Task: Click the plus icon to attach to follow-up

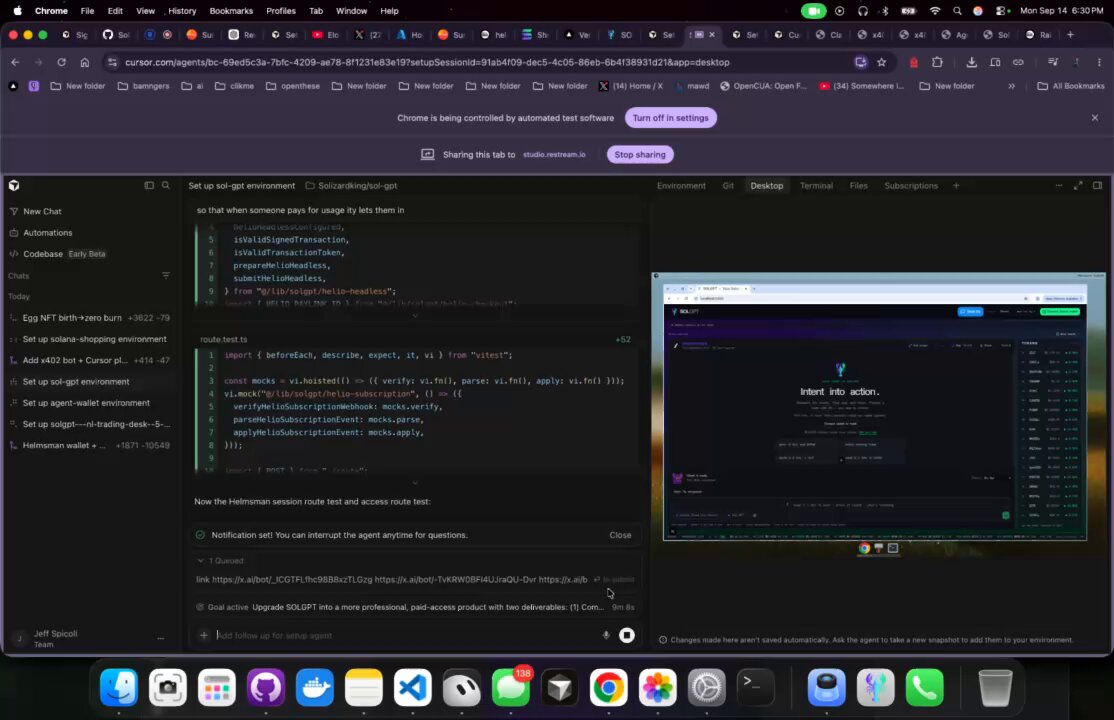Action: (204, 635)
